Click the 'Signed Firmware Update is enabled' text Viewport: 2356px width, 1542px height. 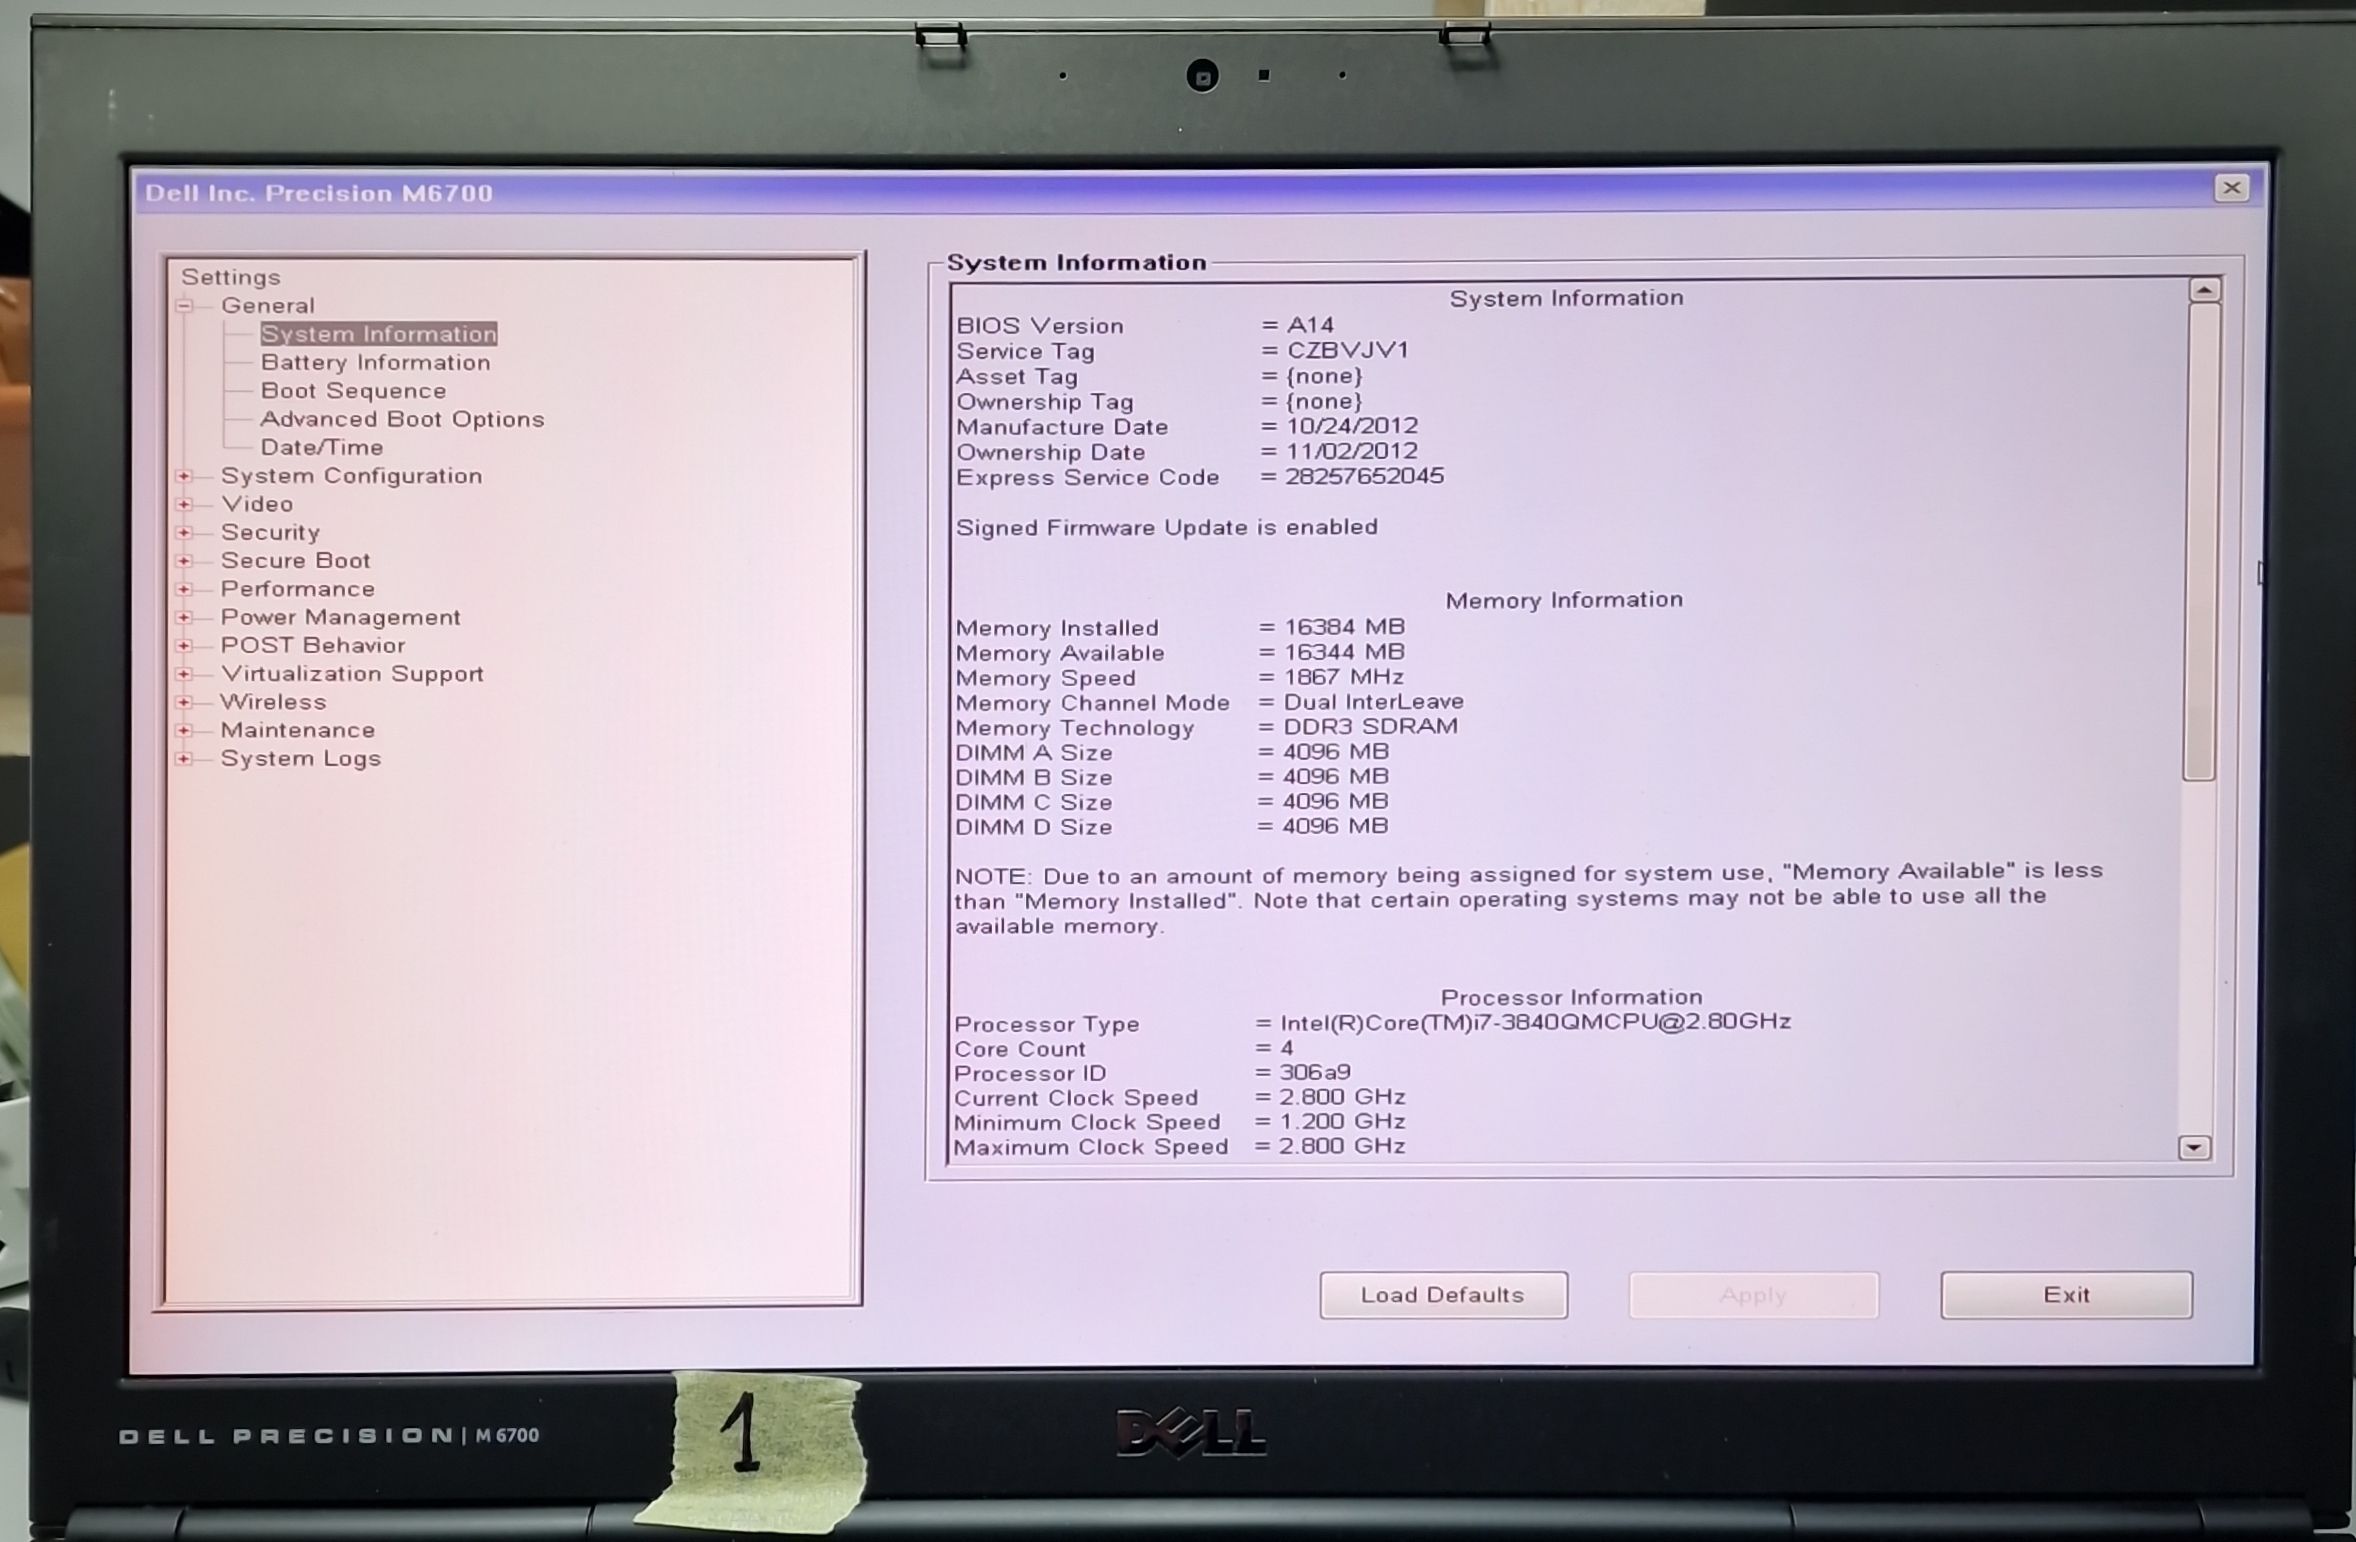(x=1166, y=527)
